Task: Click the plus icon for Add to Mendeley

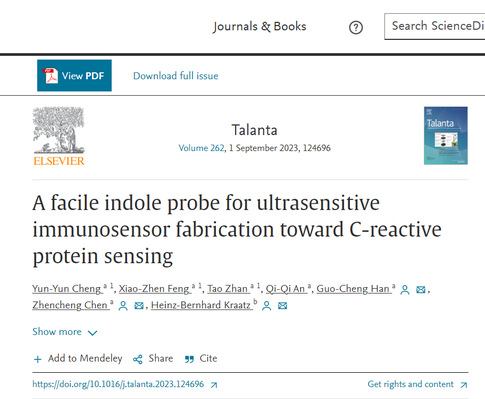Action: 38,359
